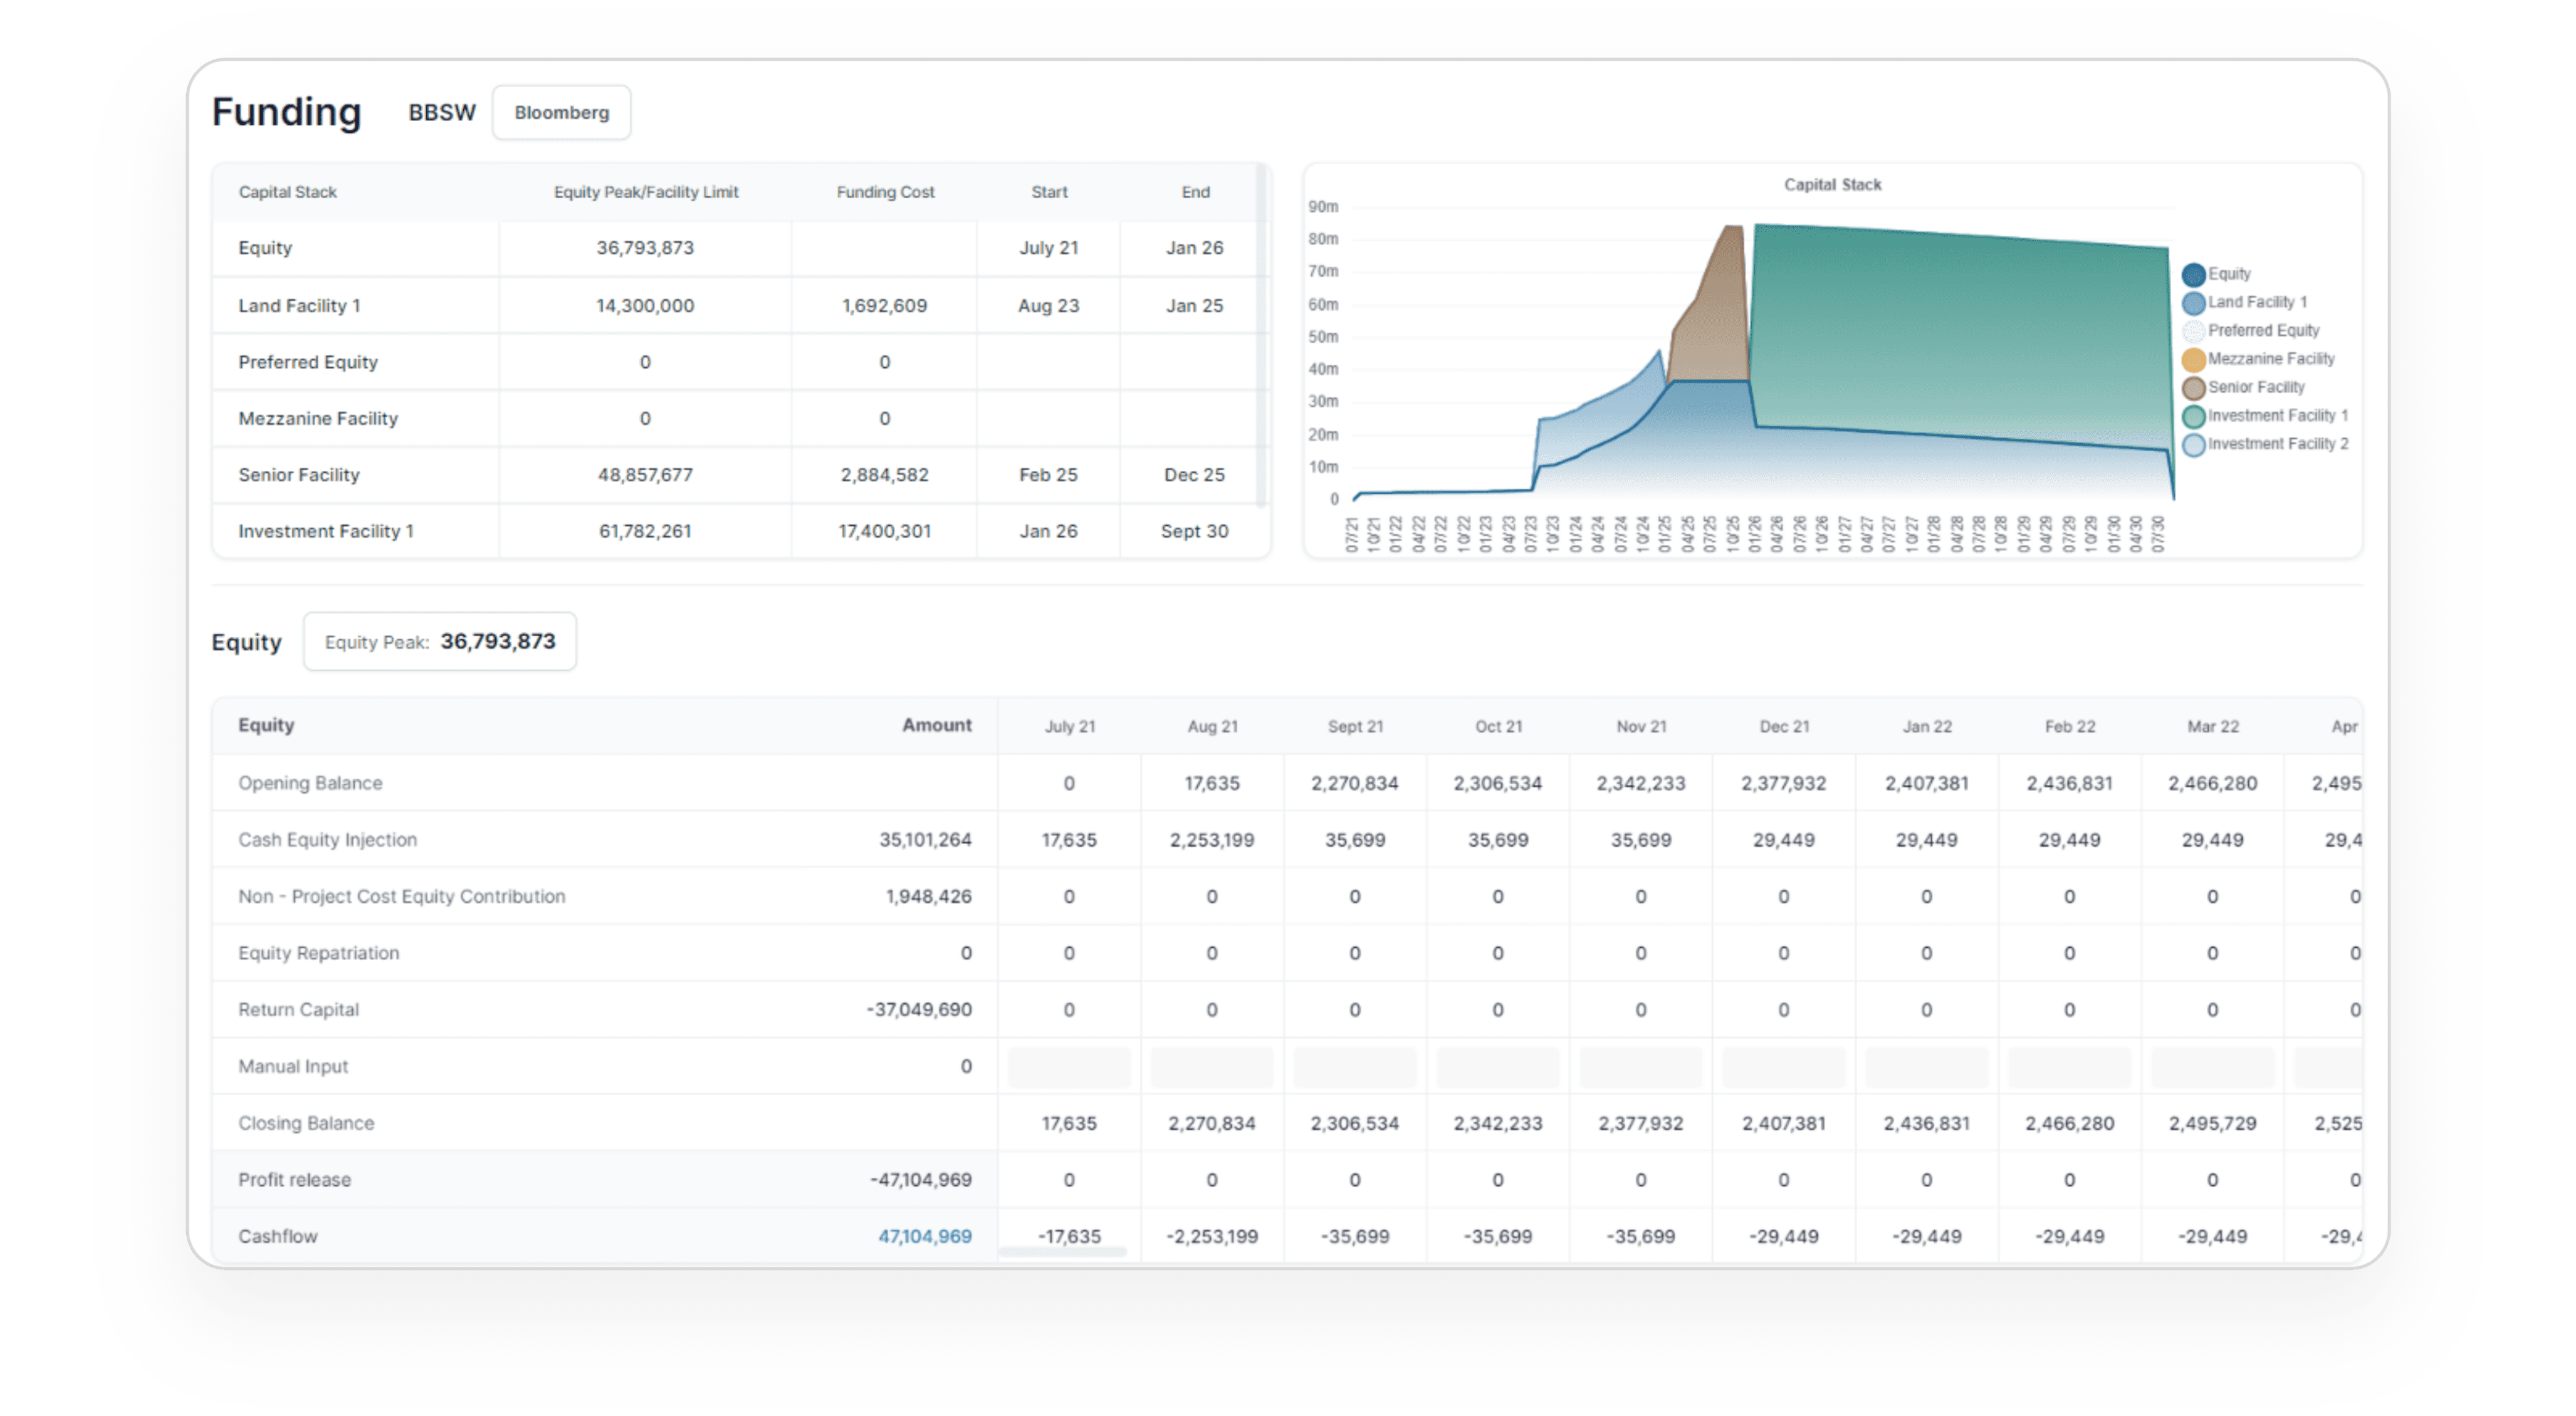Toggle Investment Facility 1 legend marker
The width and height of the screenshot is (2576, 1416).
coord(2194,415)
